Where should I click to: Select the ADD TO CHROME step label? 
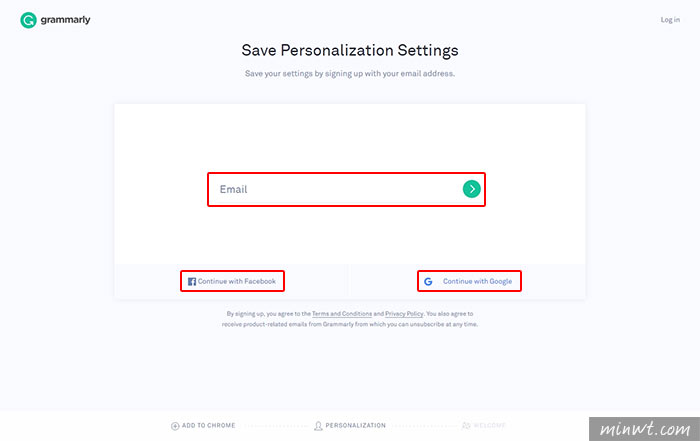[x=208, y=425]
